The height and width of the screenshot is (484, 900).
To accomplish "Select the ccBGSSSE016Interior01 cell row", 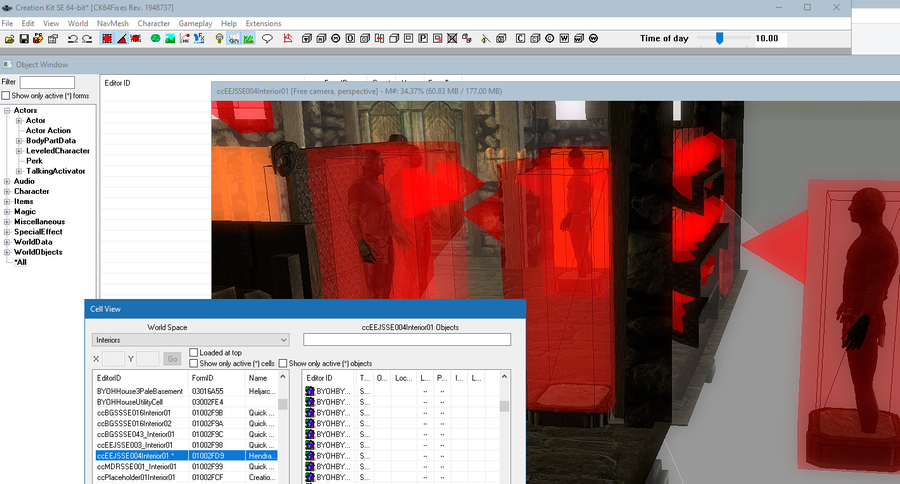I will [x=185, y=413].
